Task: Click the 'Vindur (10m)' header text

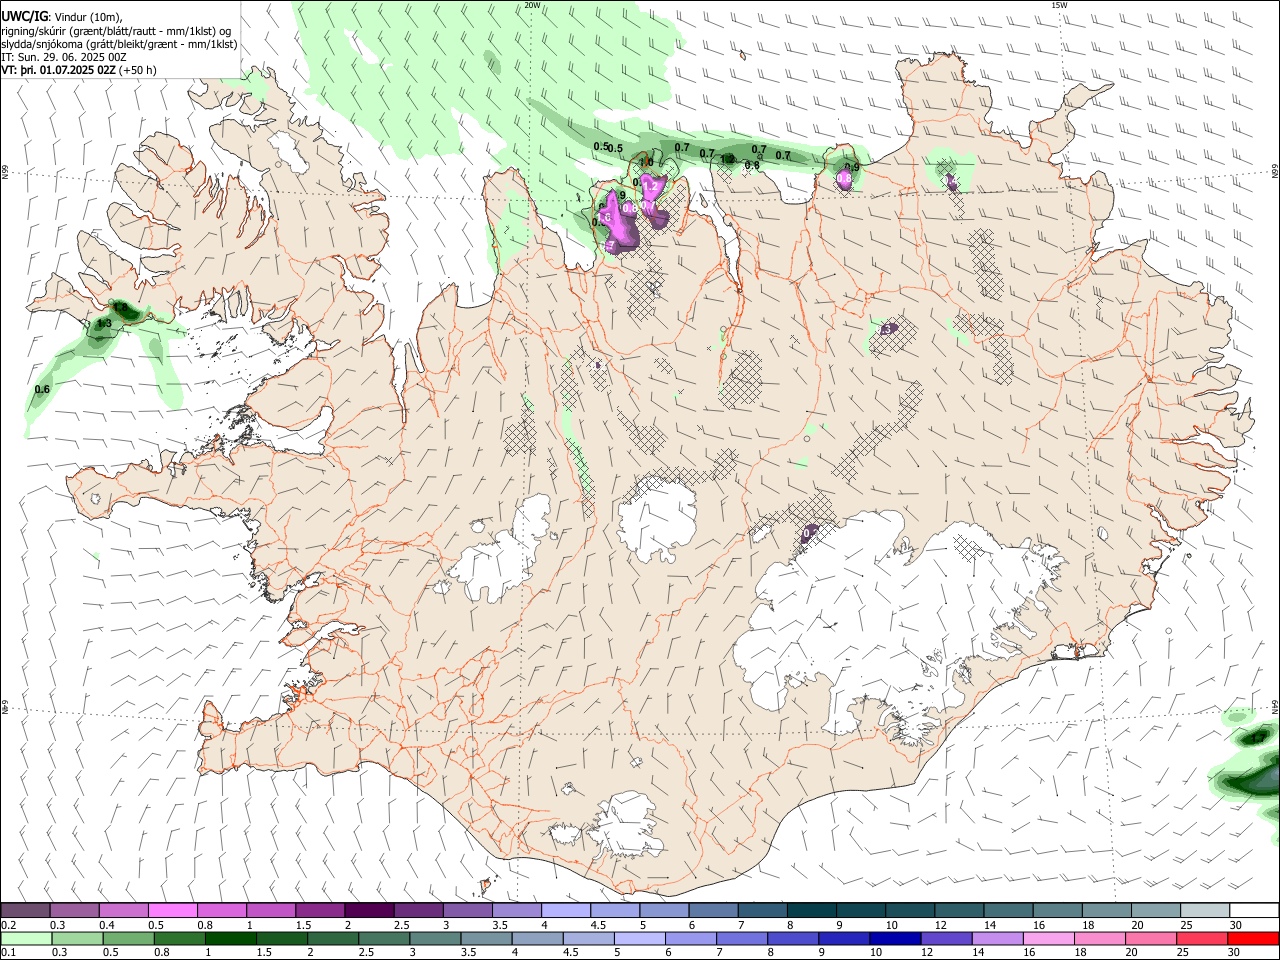Action: (89, 17)
